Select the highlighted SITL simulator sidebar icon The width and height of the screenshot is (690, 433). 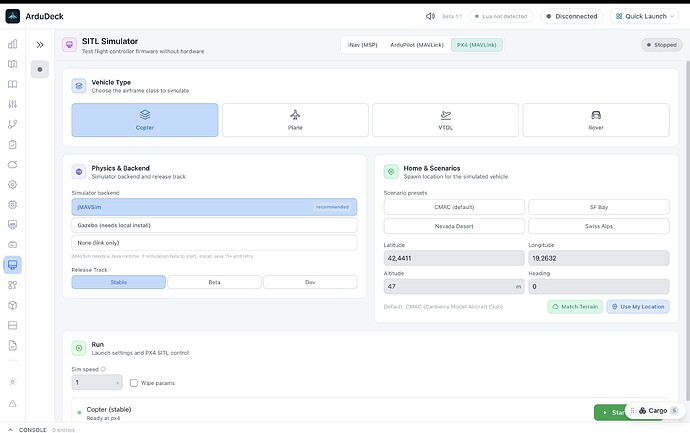(13, 265)
